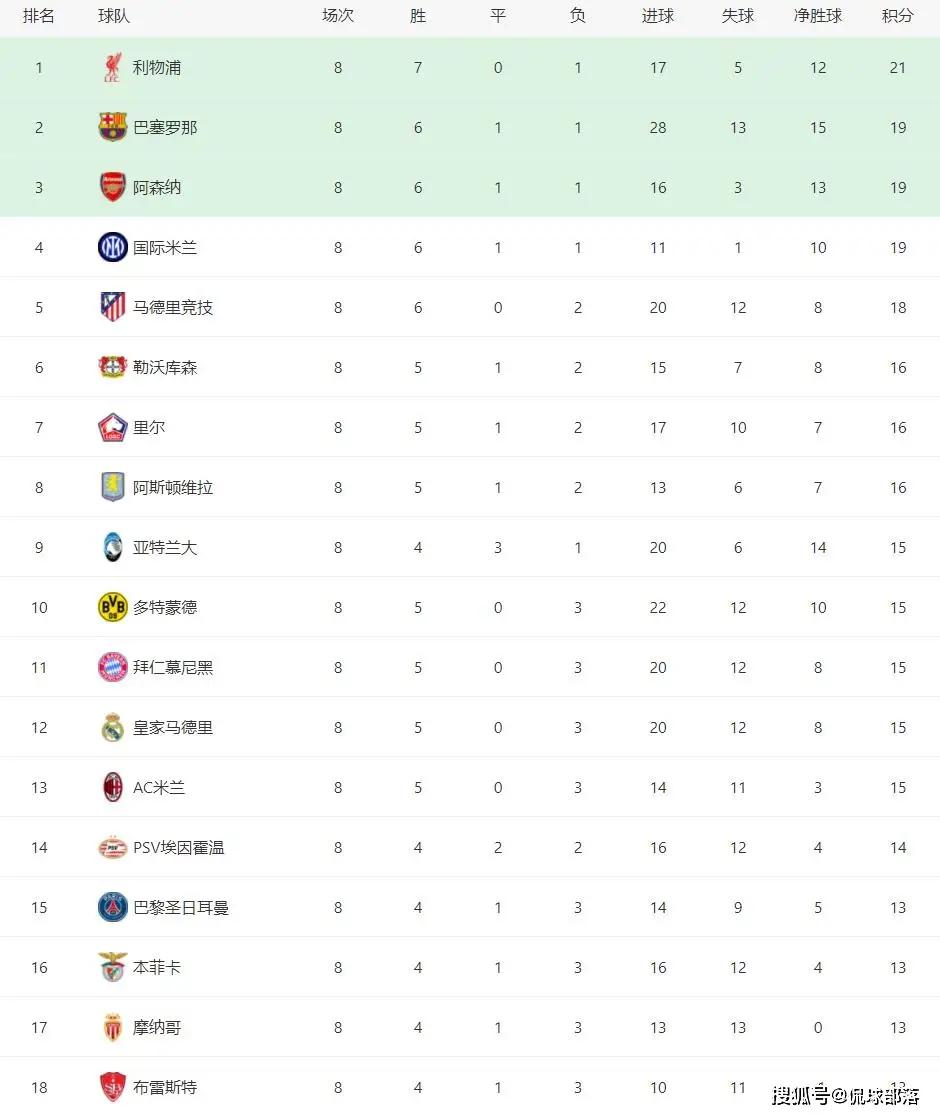The image size is (940, 1116).
Task: Click the 进球 column header
Action: pyautogui.click(x=658, y=16)
